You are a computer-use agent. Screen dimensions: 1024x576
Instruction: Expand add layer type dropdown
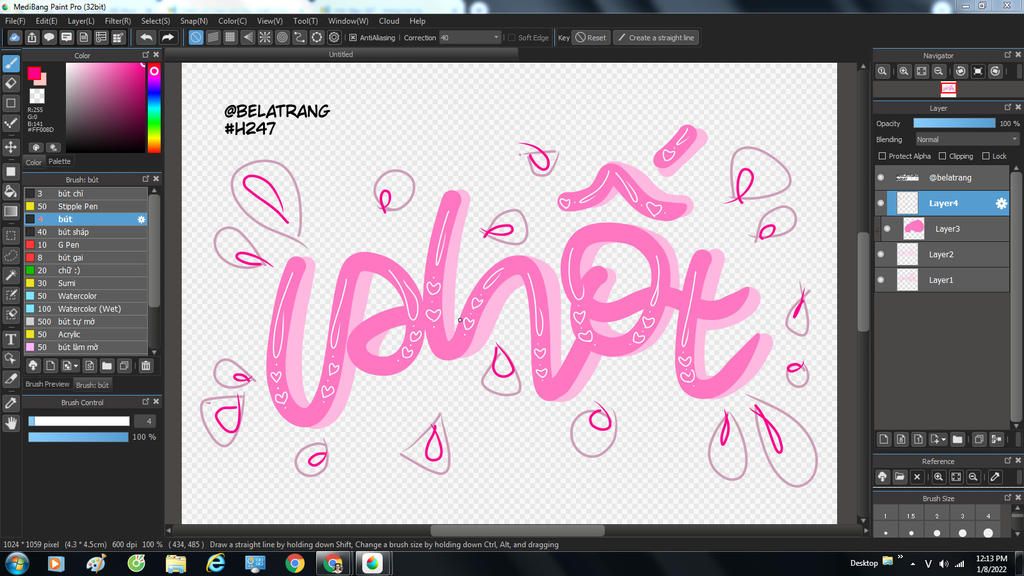[x=944, y=440]
